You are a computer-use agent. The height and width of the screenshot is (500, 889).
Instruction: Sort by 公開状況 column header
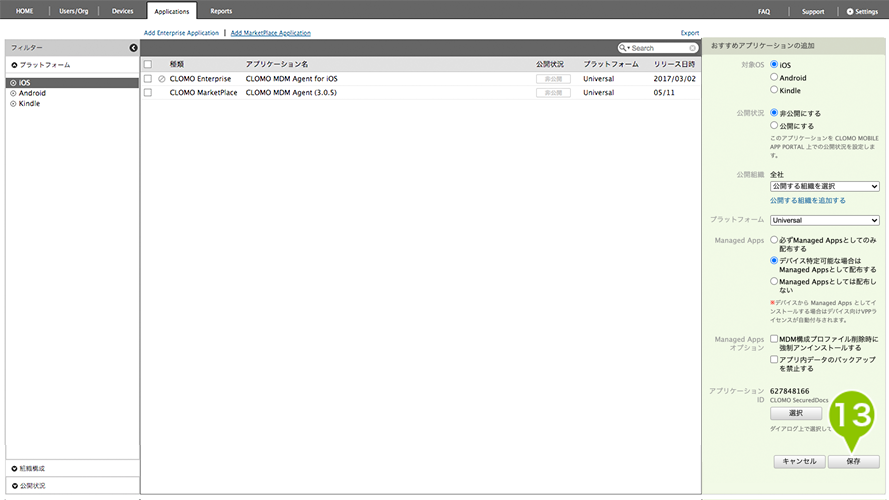[x=550, y=65]
